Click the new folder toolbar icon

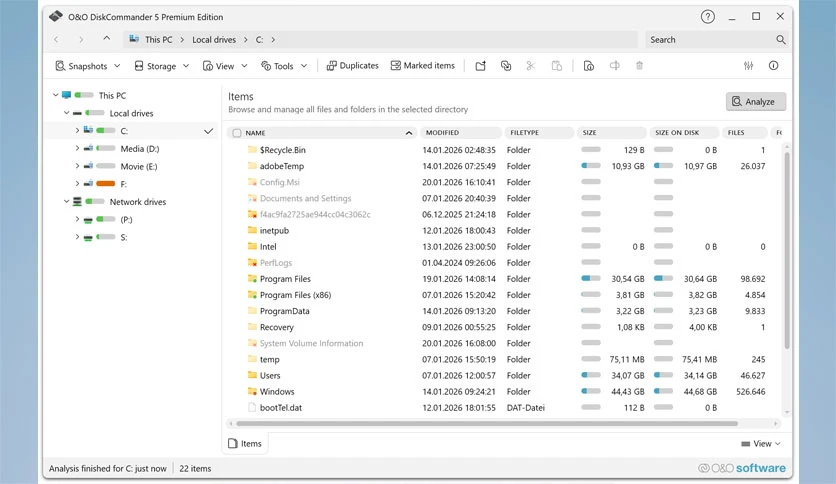480,66
